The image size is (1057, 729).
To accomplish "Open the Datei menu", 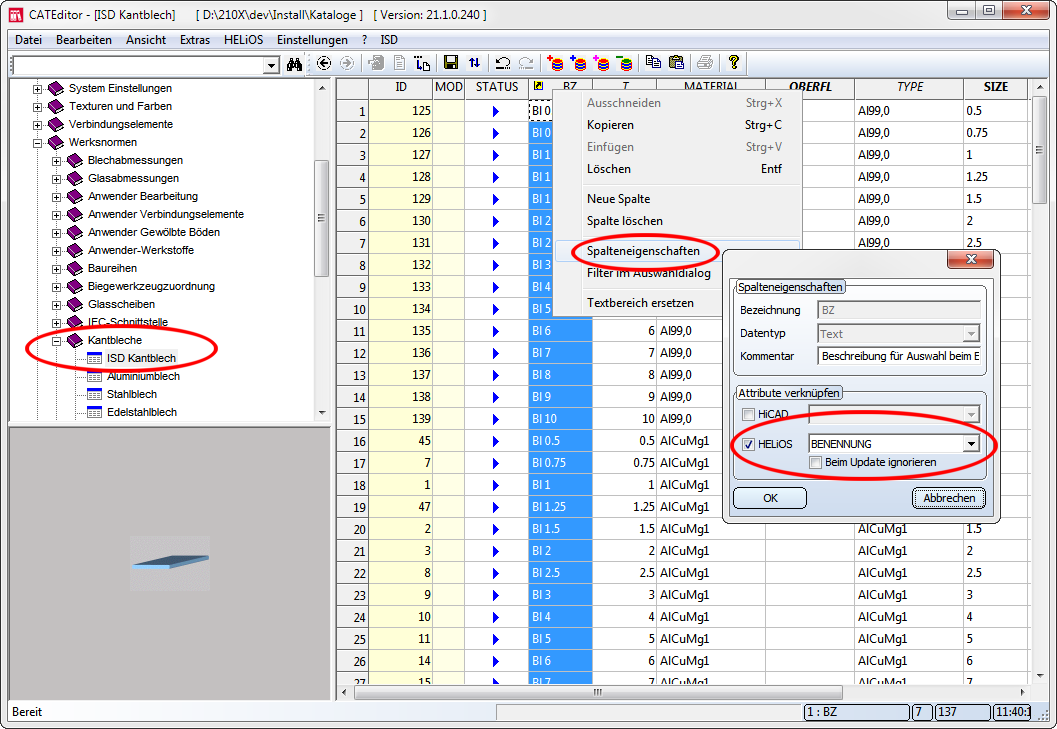I will 28,40.
